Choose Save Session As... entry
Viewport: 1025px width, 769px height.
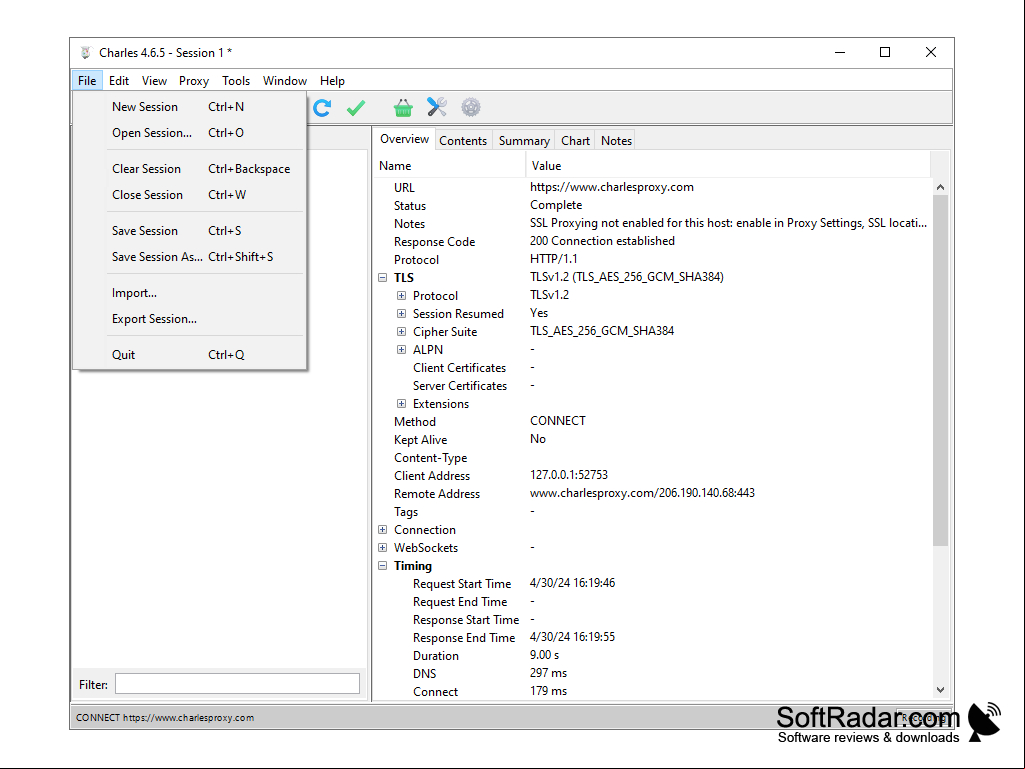tap(190, 257)
